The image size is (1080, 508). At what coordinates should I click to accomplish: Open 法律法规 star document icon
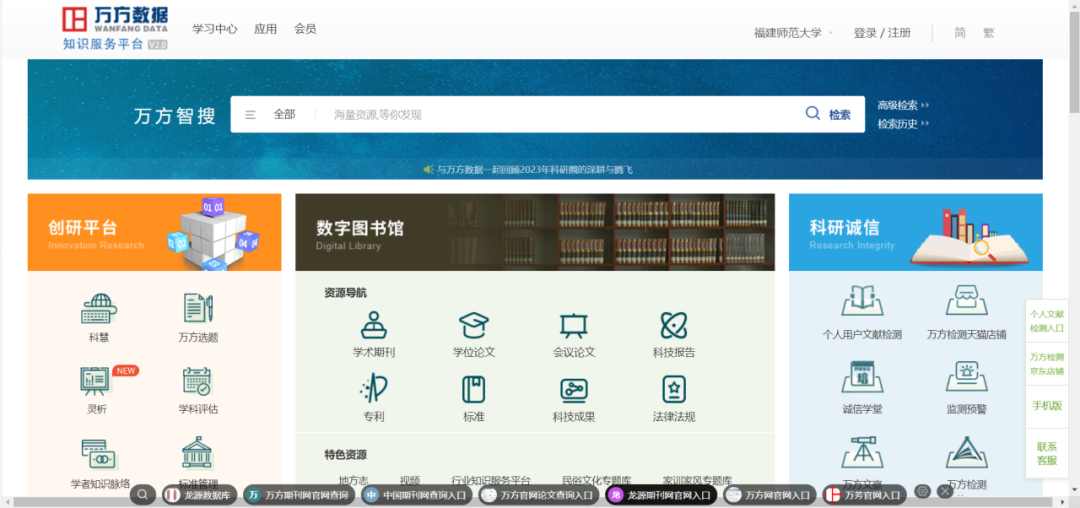click(674, 390)
